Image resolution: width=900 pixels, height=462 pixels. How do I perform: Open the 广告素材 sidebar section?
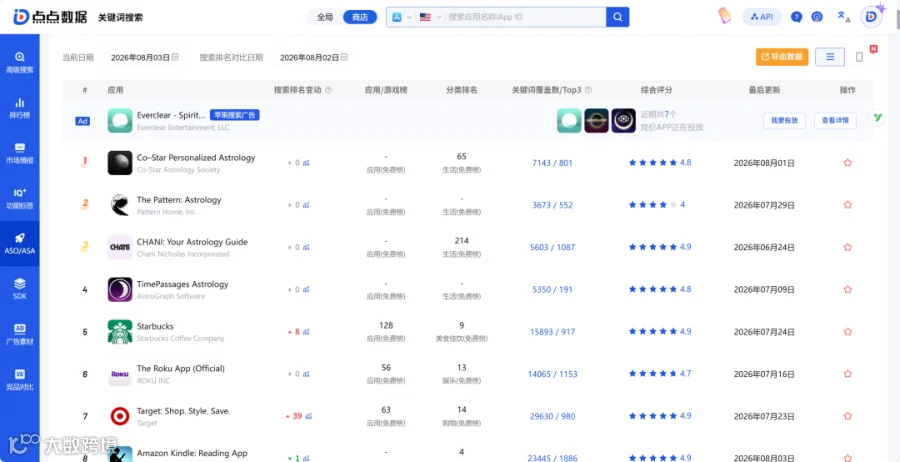[20, 334]
